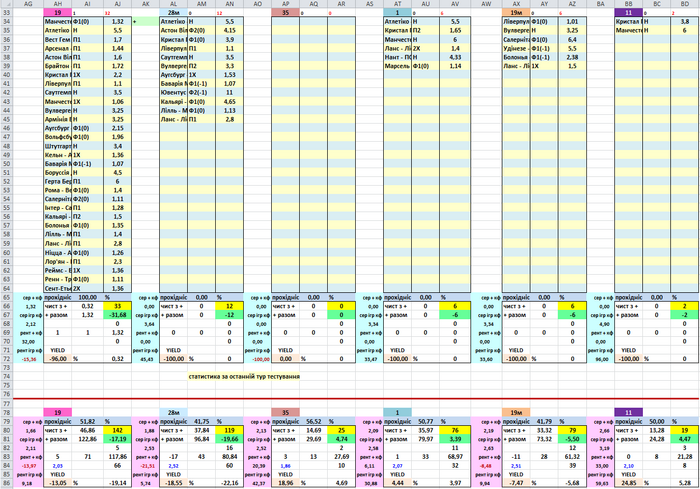Click the YIELD value '-96,00'

pos(58,359)
